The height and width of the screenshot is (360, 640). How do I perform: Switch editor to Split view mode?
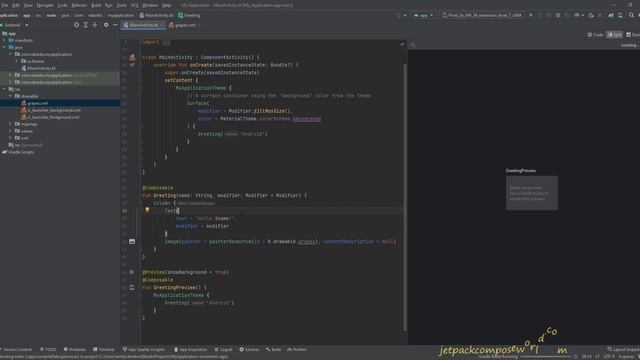[x=615, y=35]
